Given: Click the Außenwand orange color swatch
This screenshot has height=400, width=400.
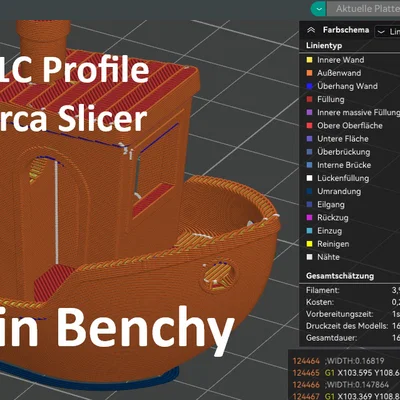Looking at the screenshot, I should point(309,73).
